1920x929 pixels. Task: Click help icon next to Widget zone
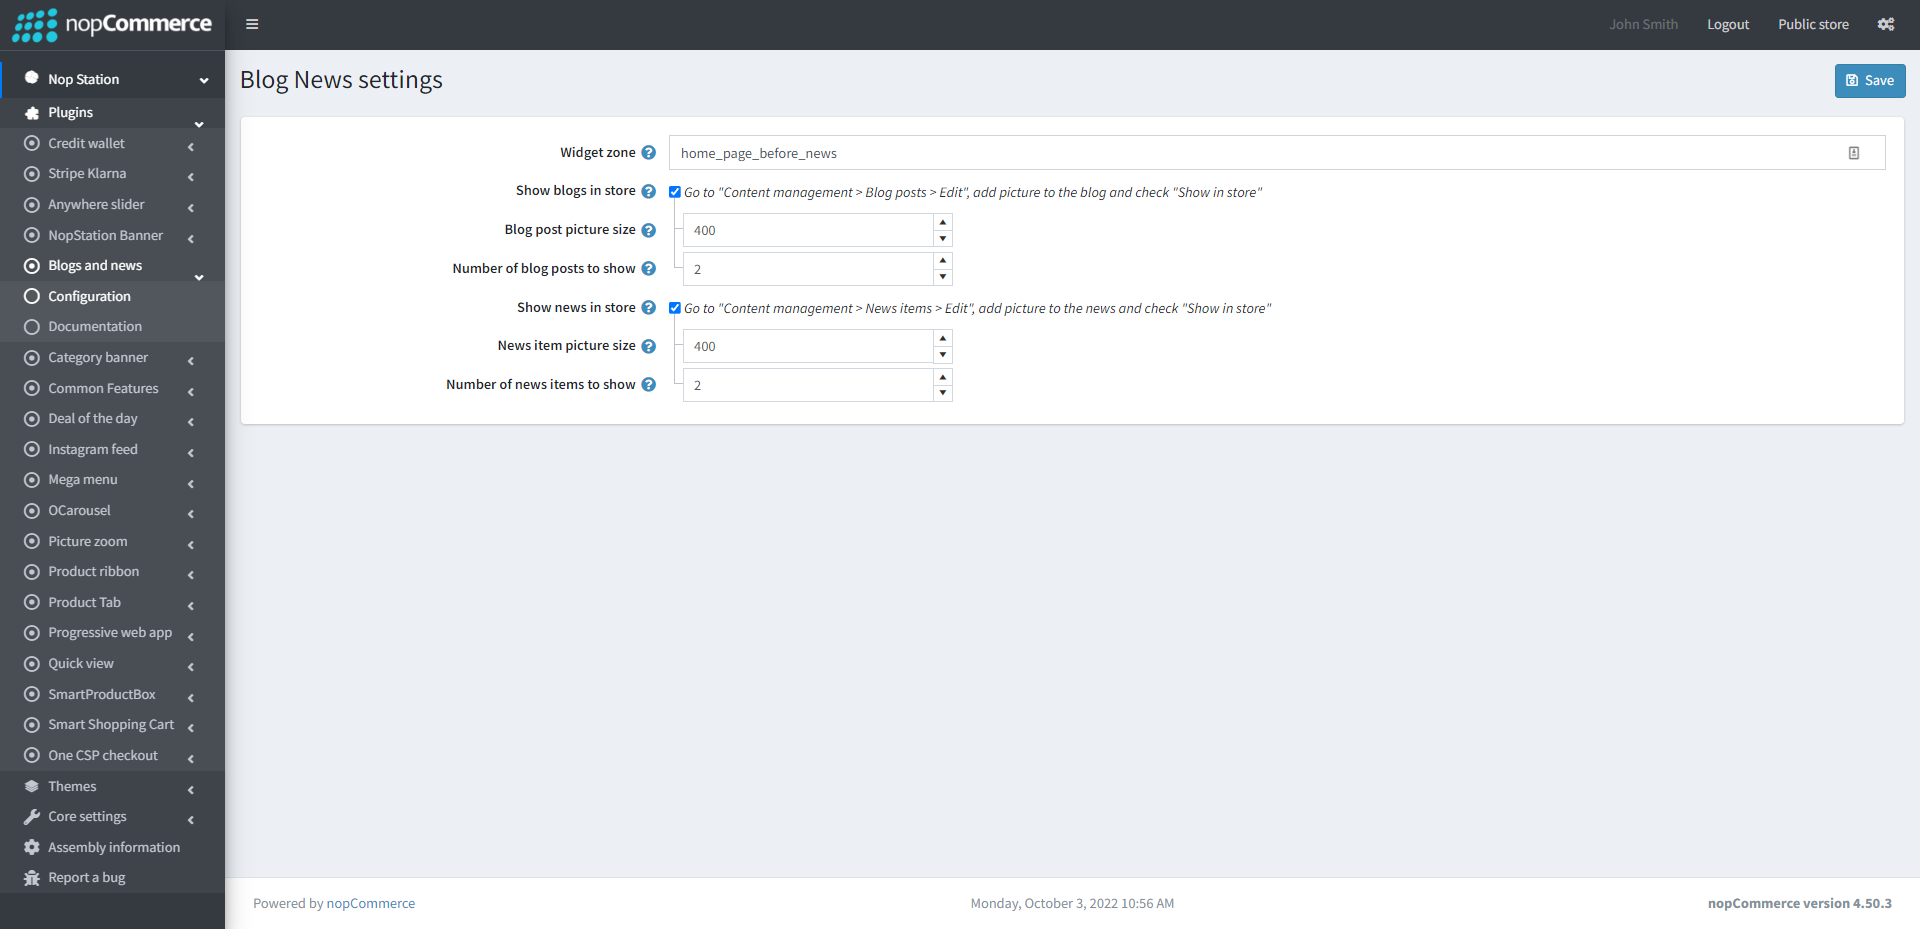(649, 153)
